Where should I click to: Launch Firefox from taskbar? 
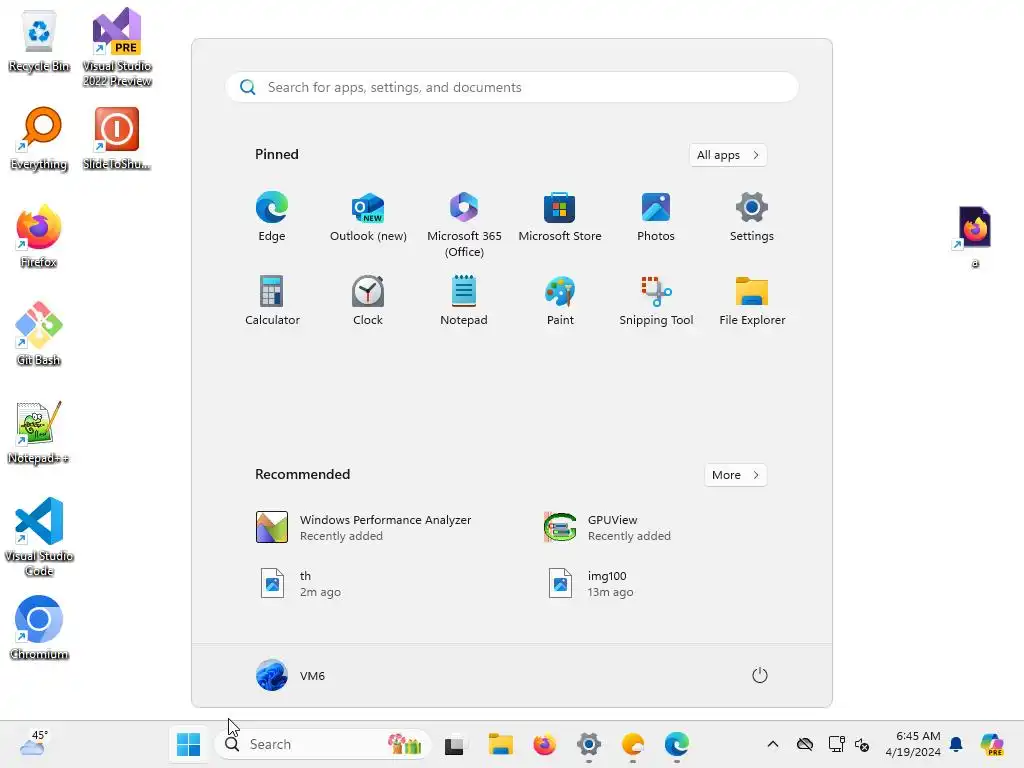tap(544, 744)
